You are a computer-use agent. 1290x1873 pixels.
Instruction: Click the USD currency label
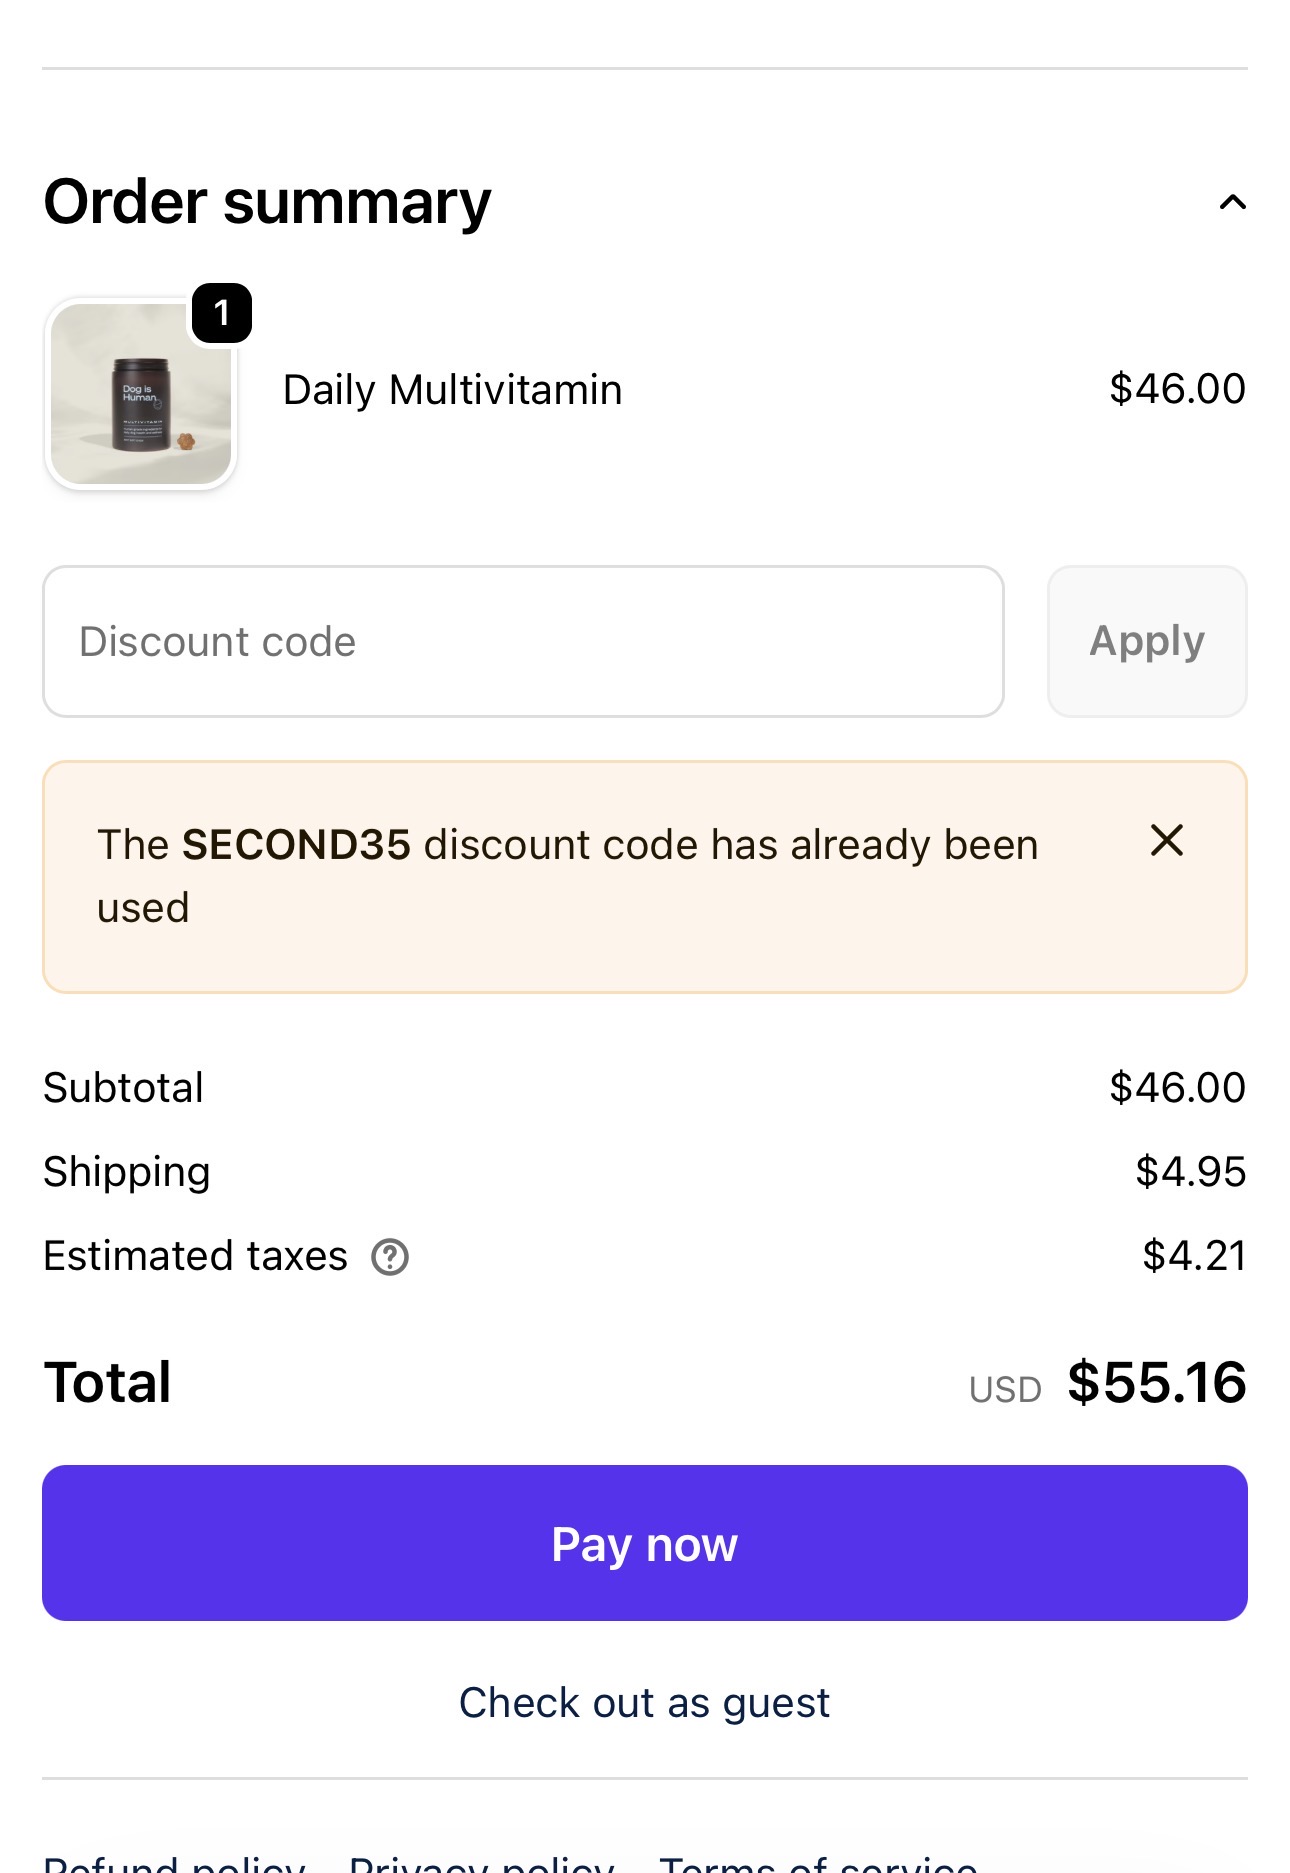1005,1390
